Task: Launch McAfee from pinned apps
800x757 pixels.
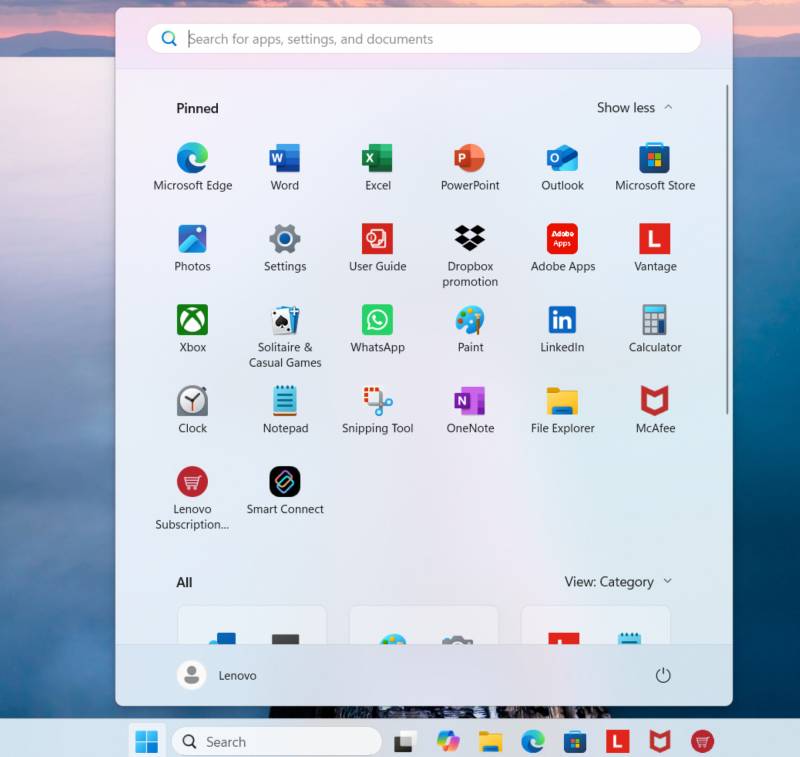Action: (x=655, y=410)
